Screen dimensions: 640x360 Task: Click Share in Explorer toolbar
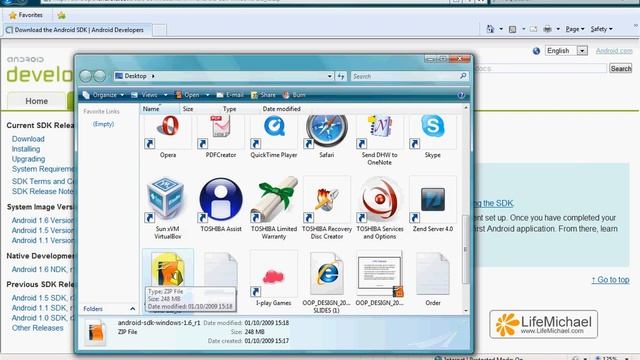click(263, 95)
